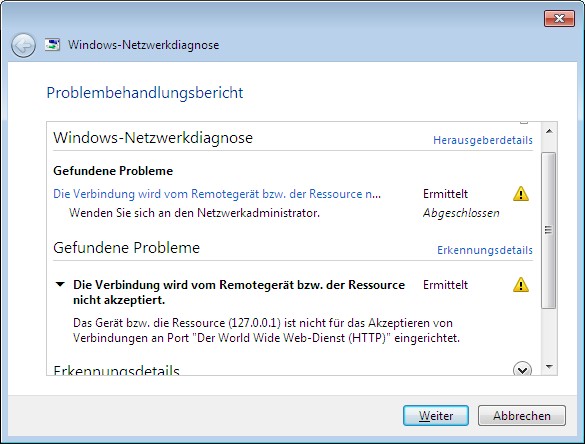Click 'Ermittelt' status beside bold problem heading
The image size is (585, 444).
[x=445, y=285]
